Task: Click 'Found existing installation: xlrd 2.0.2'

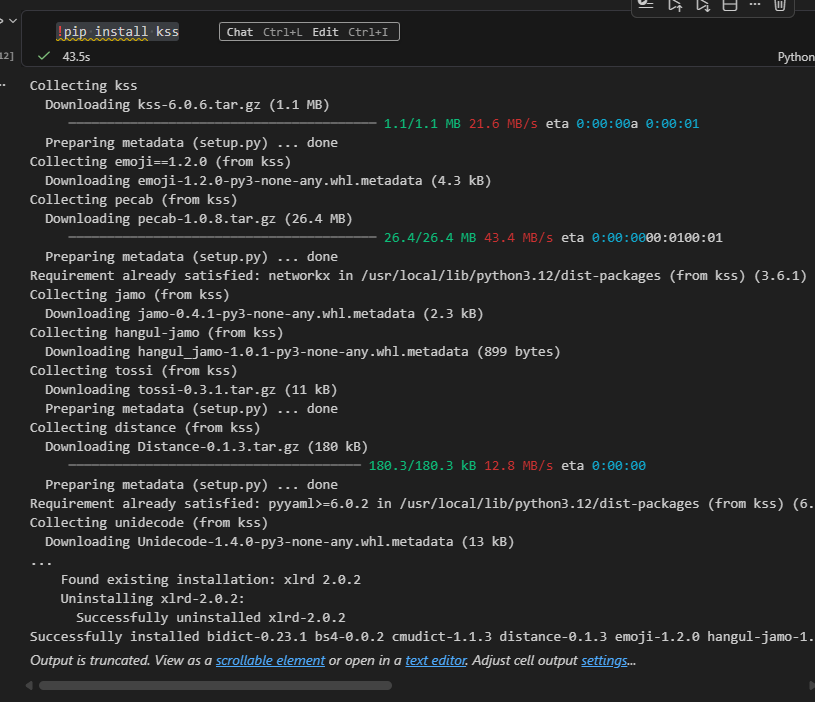Action: [x=211, y=580]
